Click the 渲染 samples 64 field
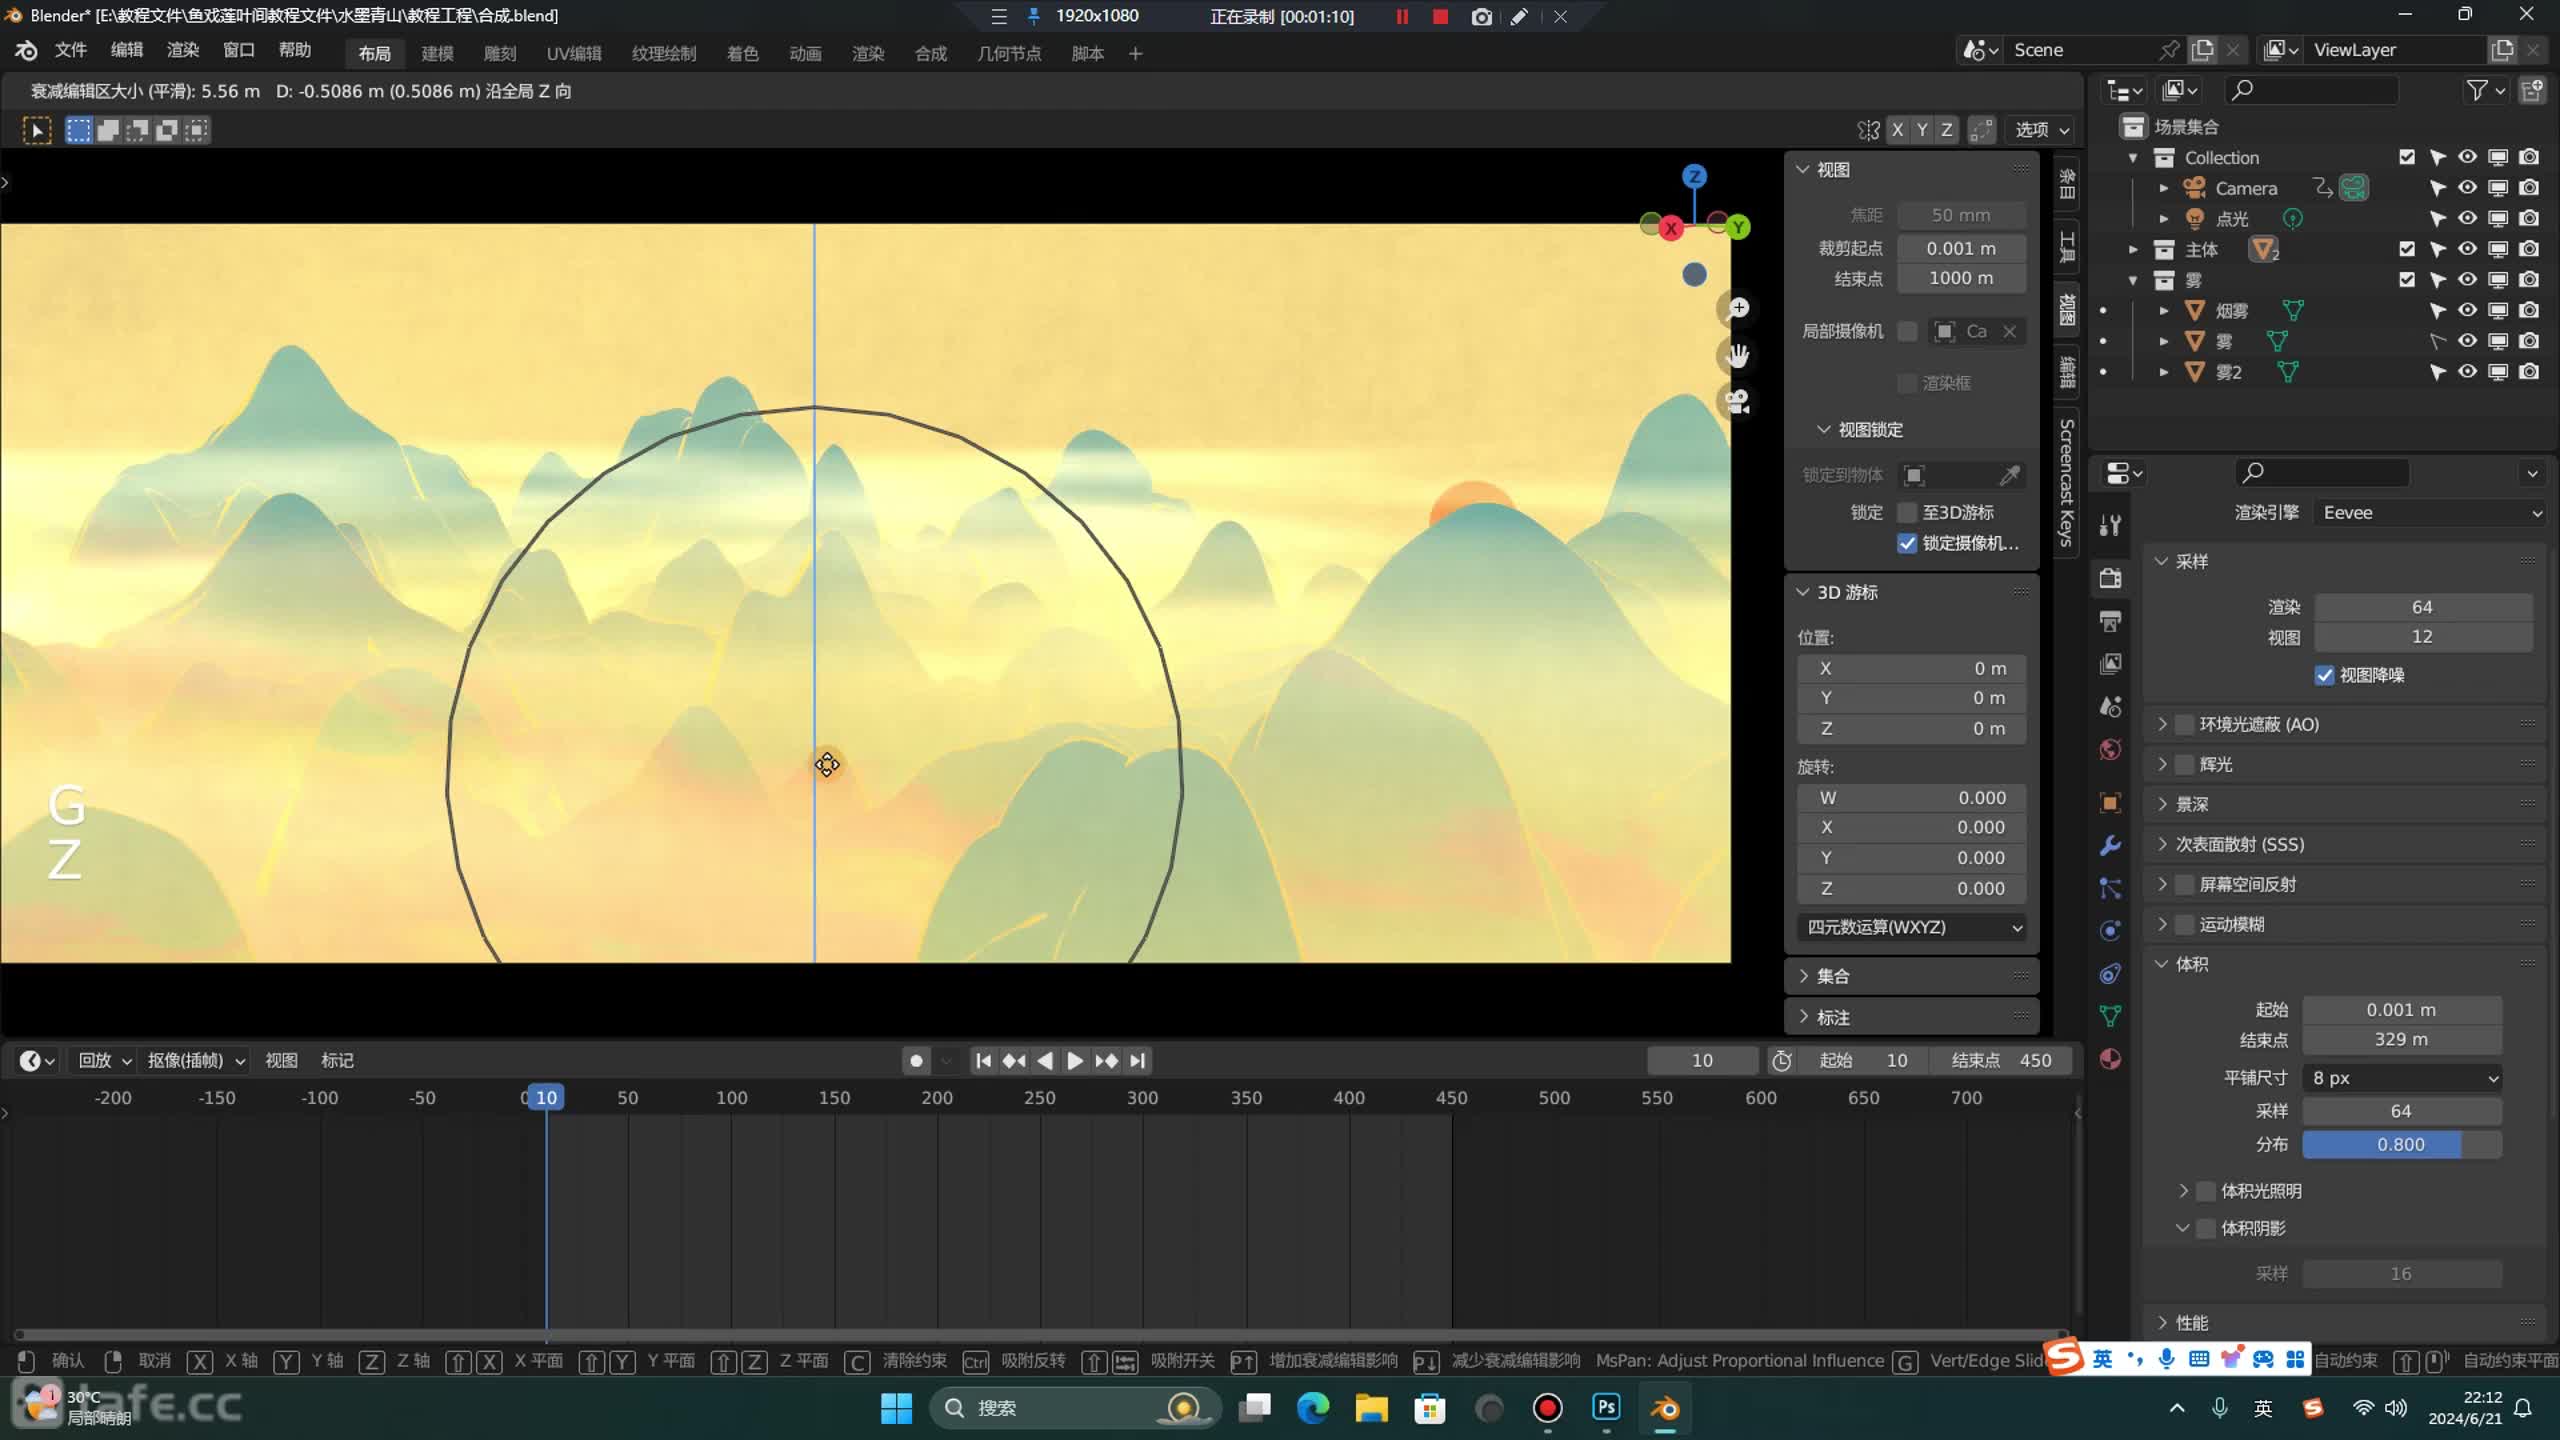The width and height of the screenshot is (2560, 1440). 2422,607
